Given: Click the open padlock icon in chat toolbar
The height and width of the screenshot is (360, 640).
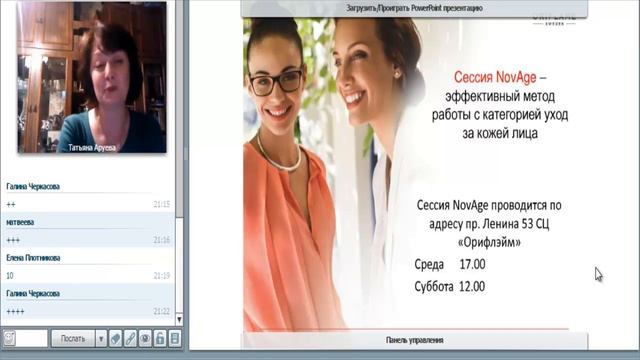Looking at the screenshot, I should point(160,339).
